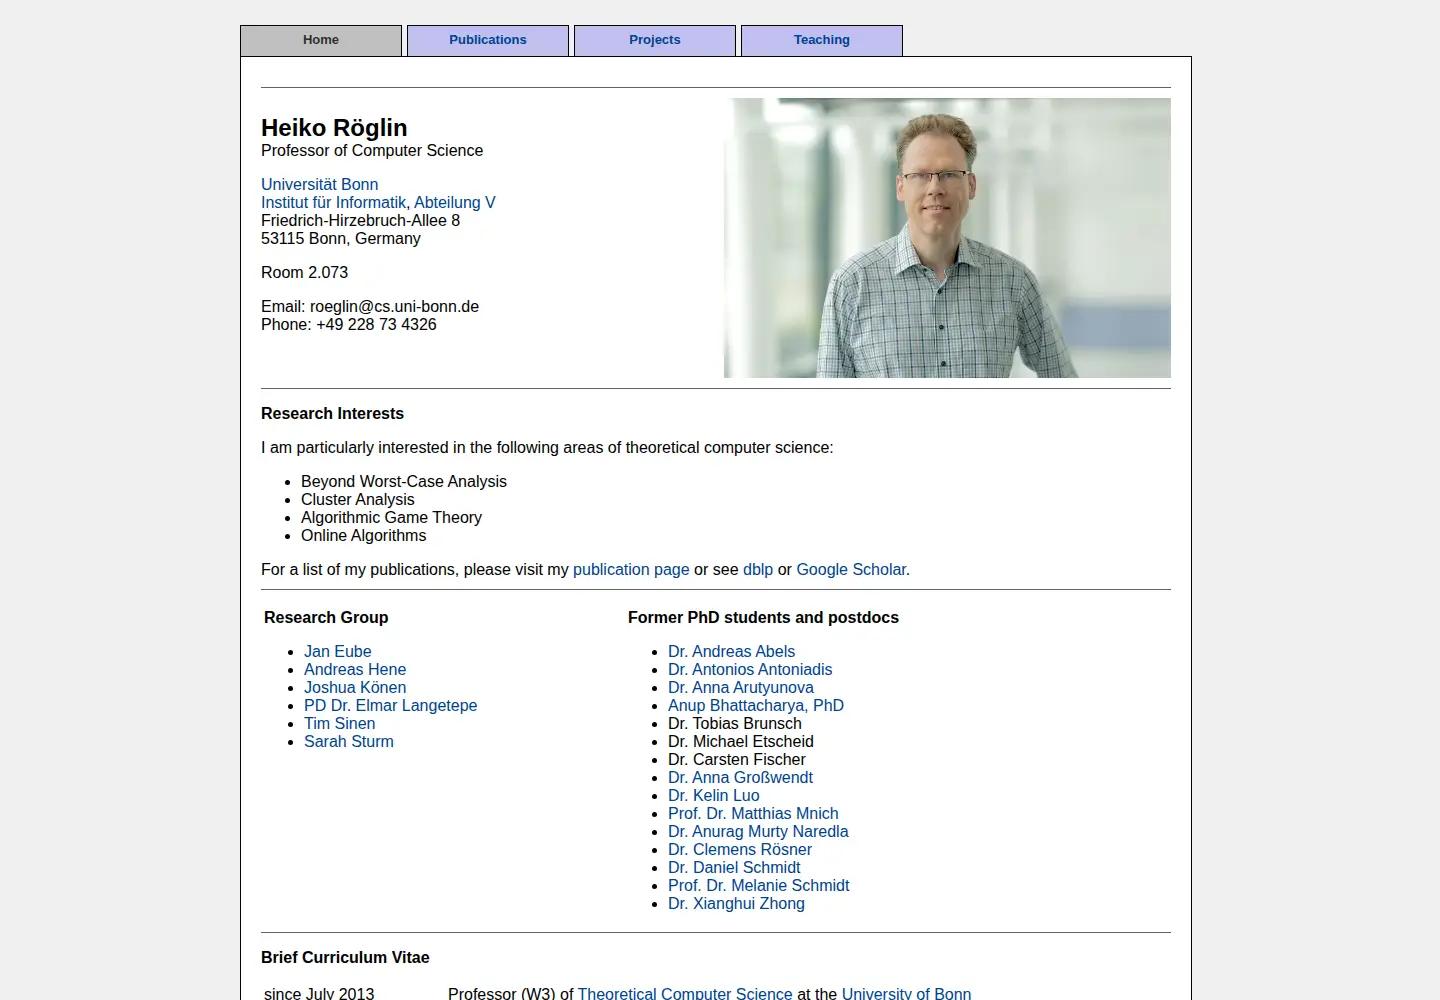1440x1000 pixels.
Task: Click the email roeglin@cs.uni-bonn.de text
Action: click(x=394, y=306)
